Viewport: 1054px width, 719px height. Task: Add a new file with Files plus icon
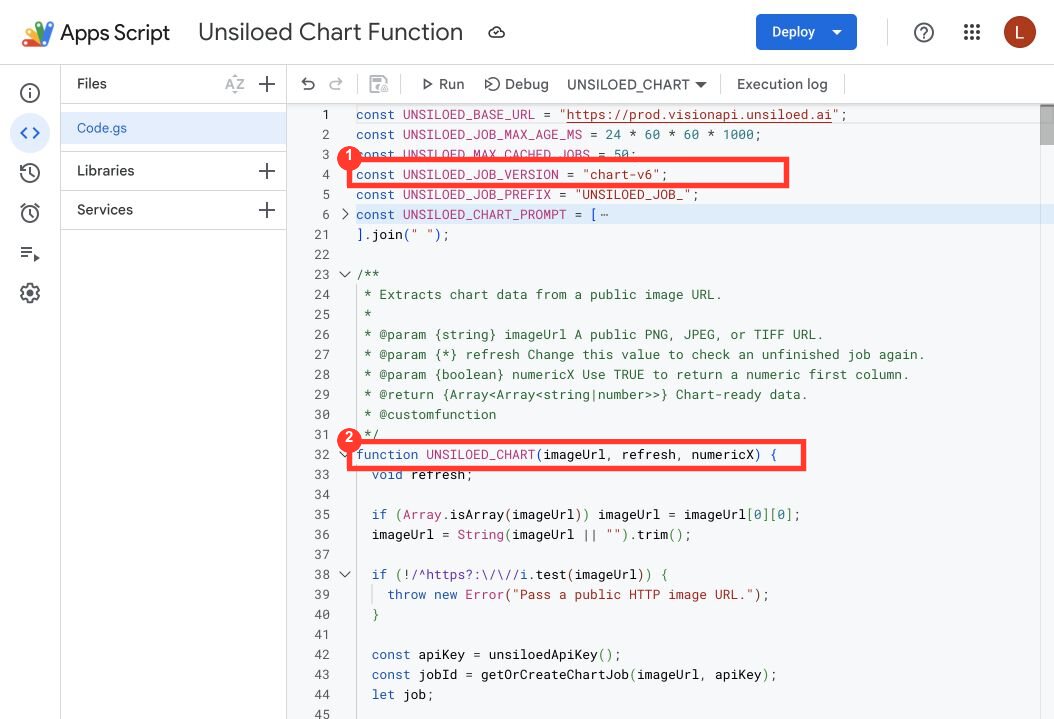267,84
